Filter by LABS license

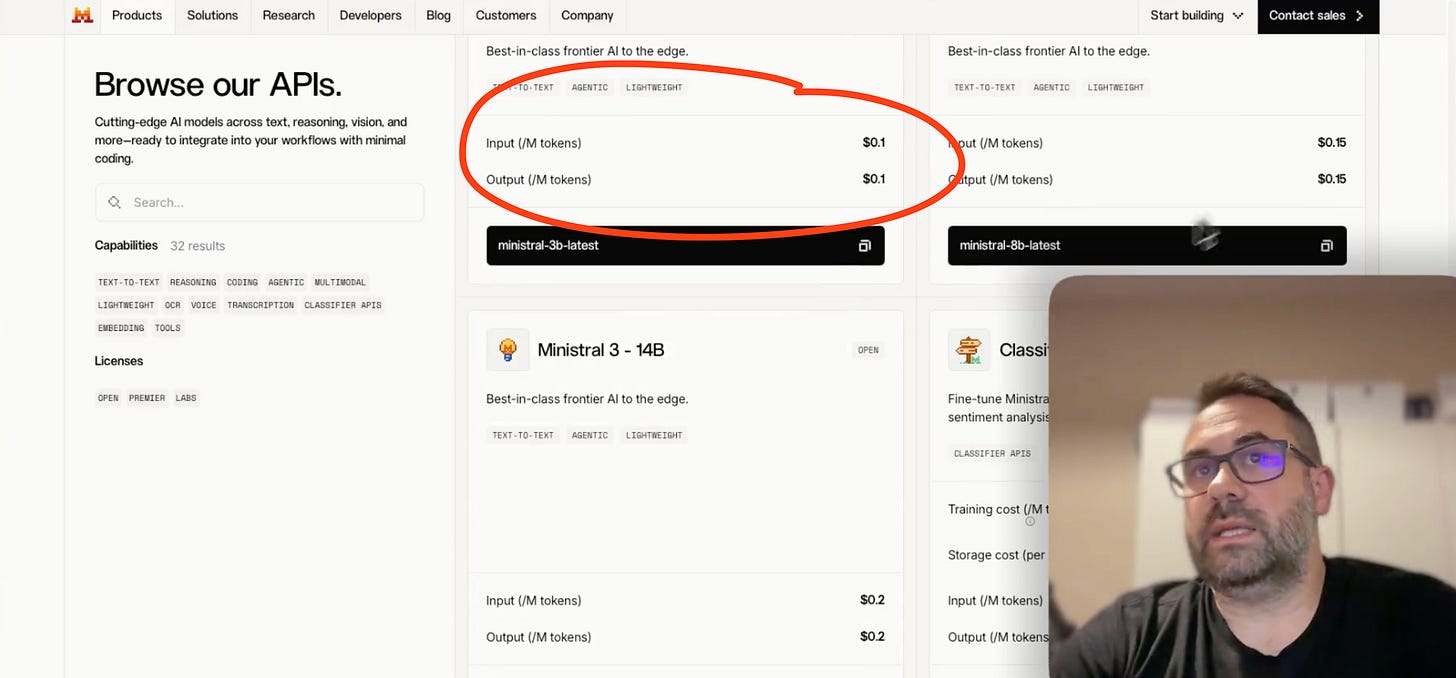(x=186, y=398)
